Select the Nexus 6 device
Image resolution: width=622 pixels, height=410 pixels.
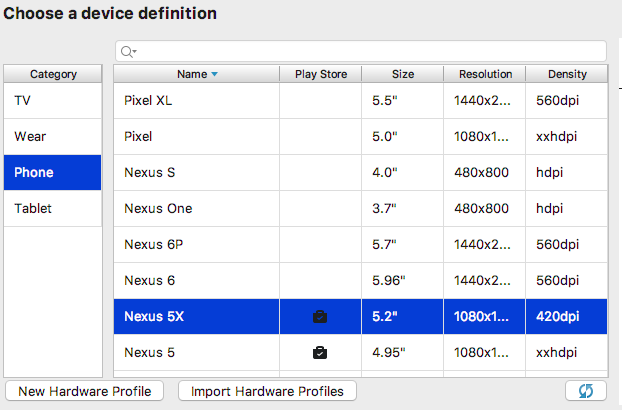pyautogui.click(x=150, y=280)
